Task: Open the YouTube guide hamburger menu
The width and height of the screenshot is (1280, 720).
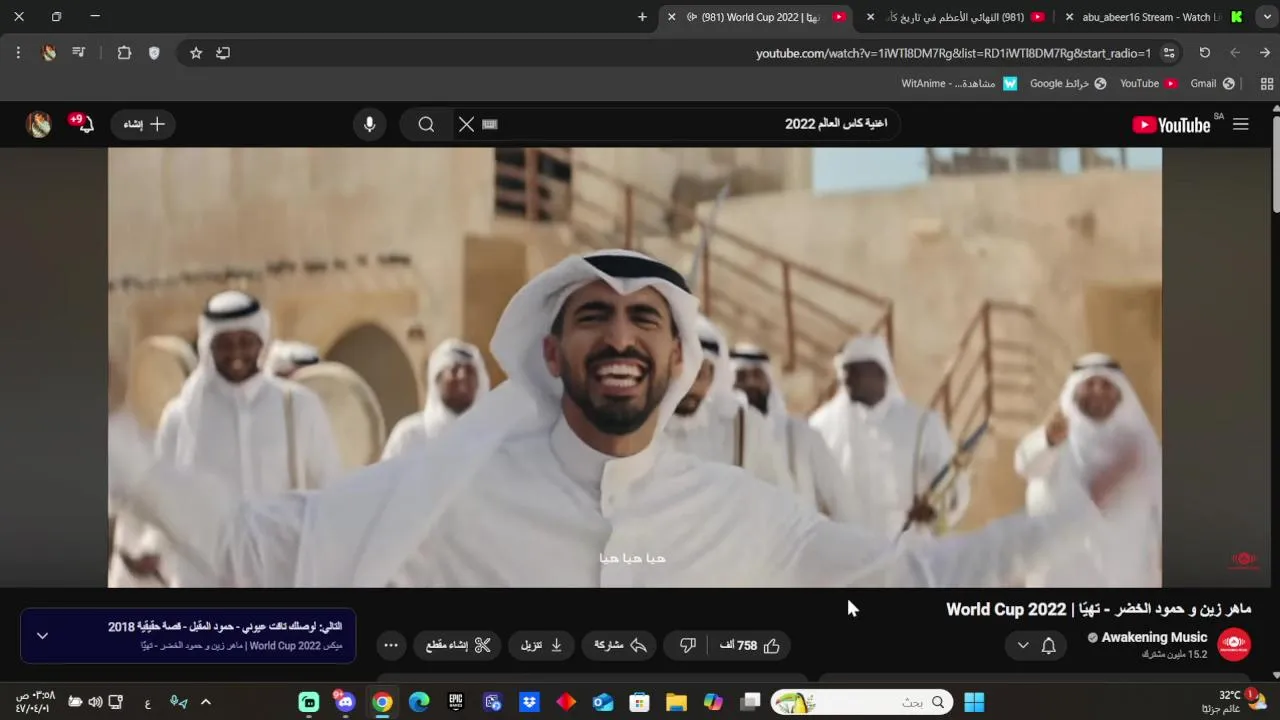Action: 1241,124
